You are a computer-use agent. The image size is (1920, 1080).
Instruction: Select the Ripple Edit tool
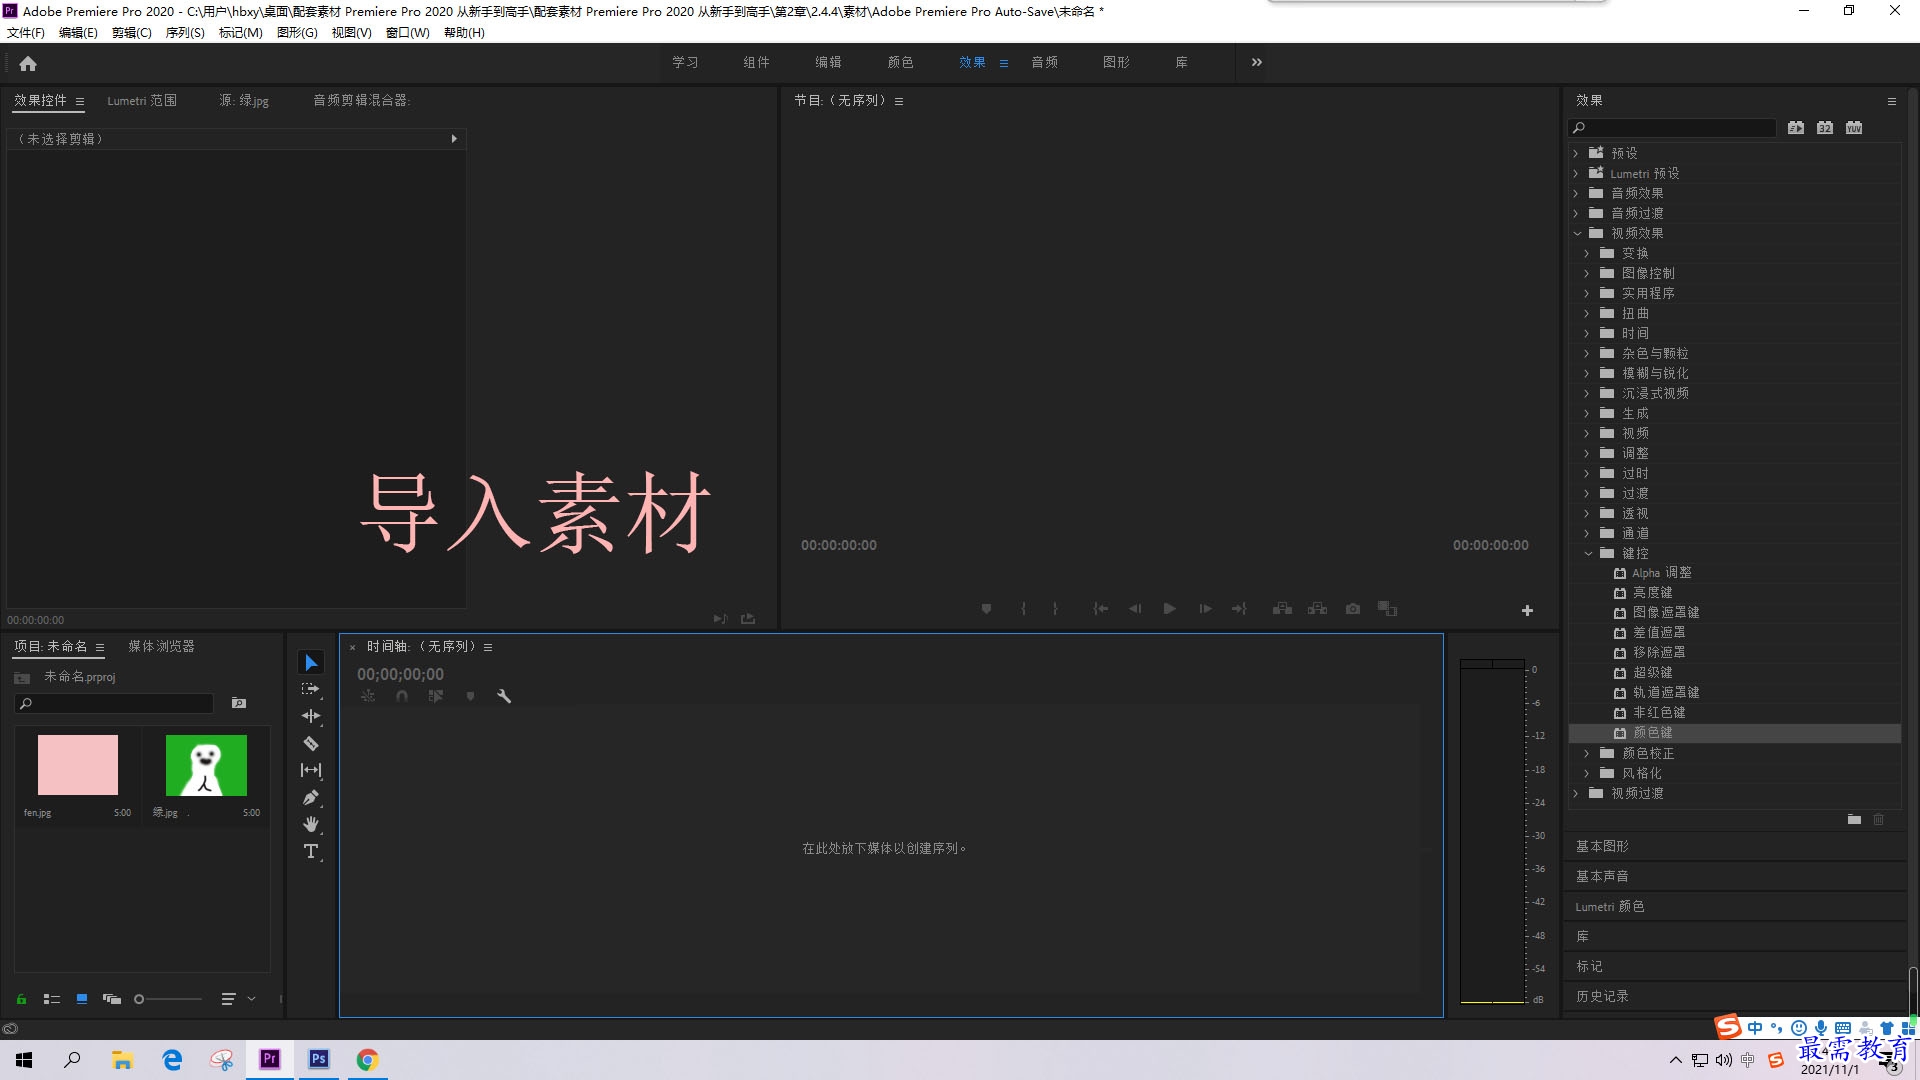(x=311, y=716)
